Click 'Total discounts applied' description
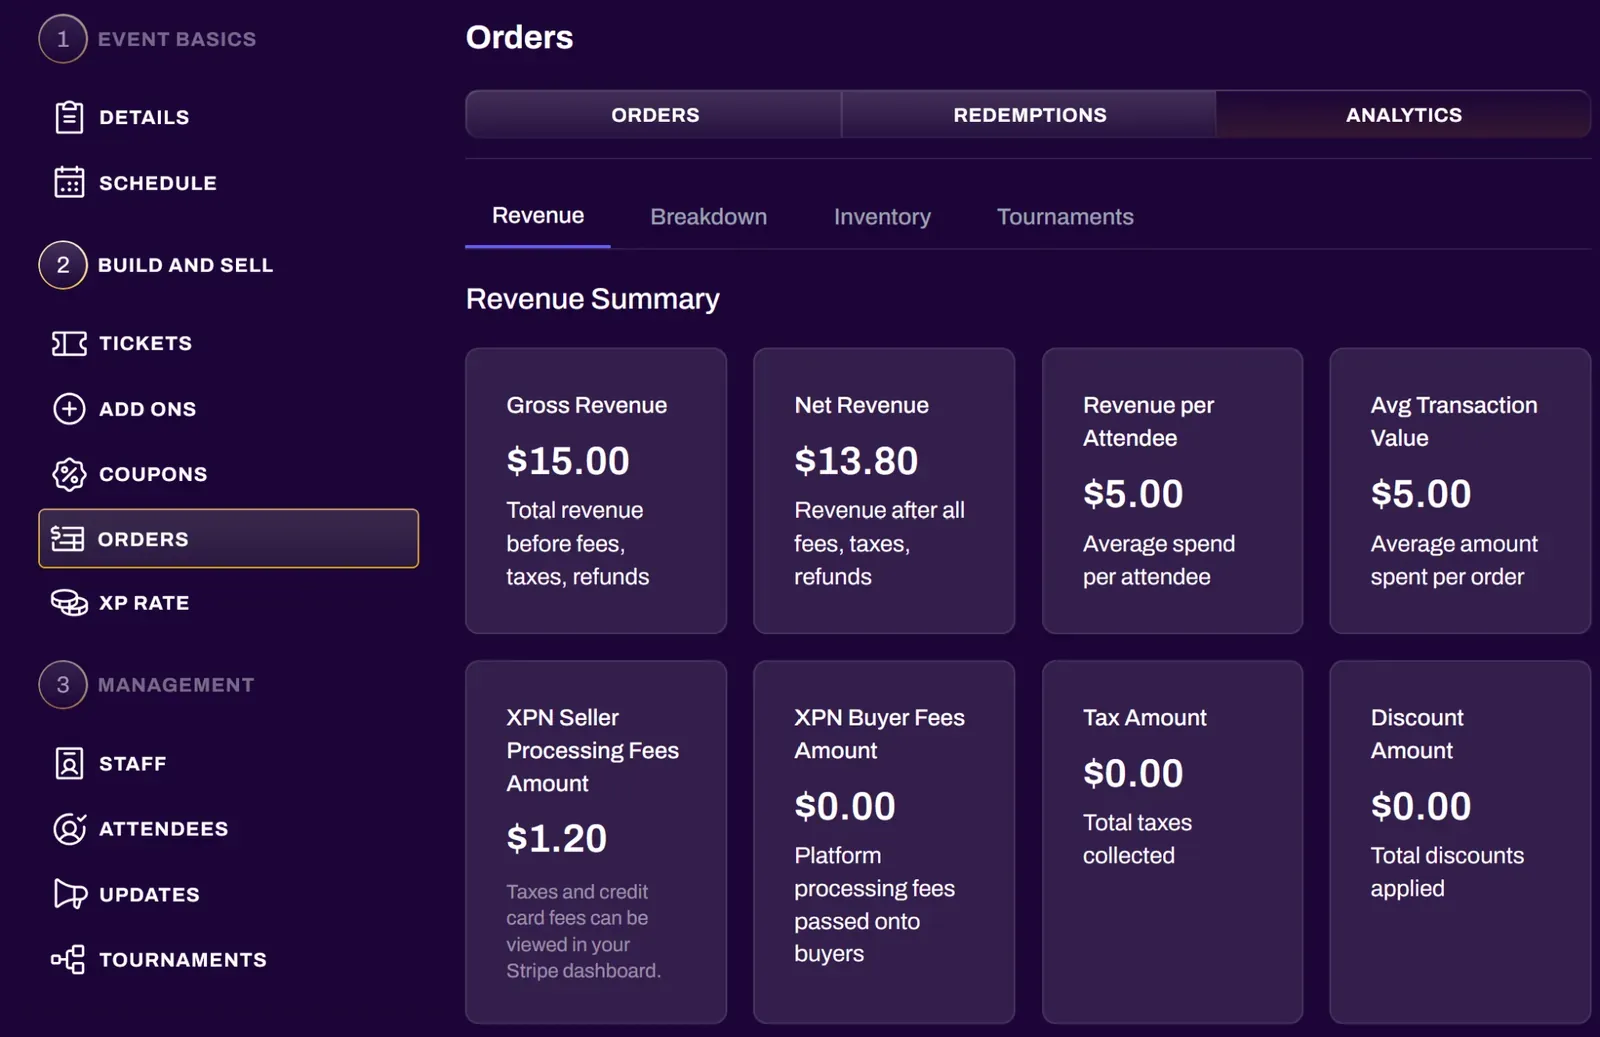Screen dimensions: 1600x1037 [1447, 872]
